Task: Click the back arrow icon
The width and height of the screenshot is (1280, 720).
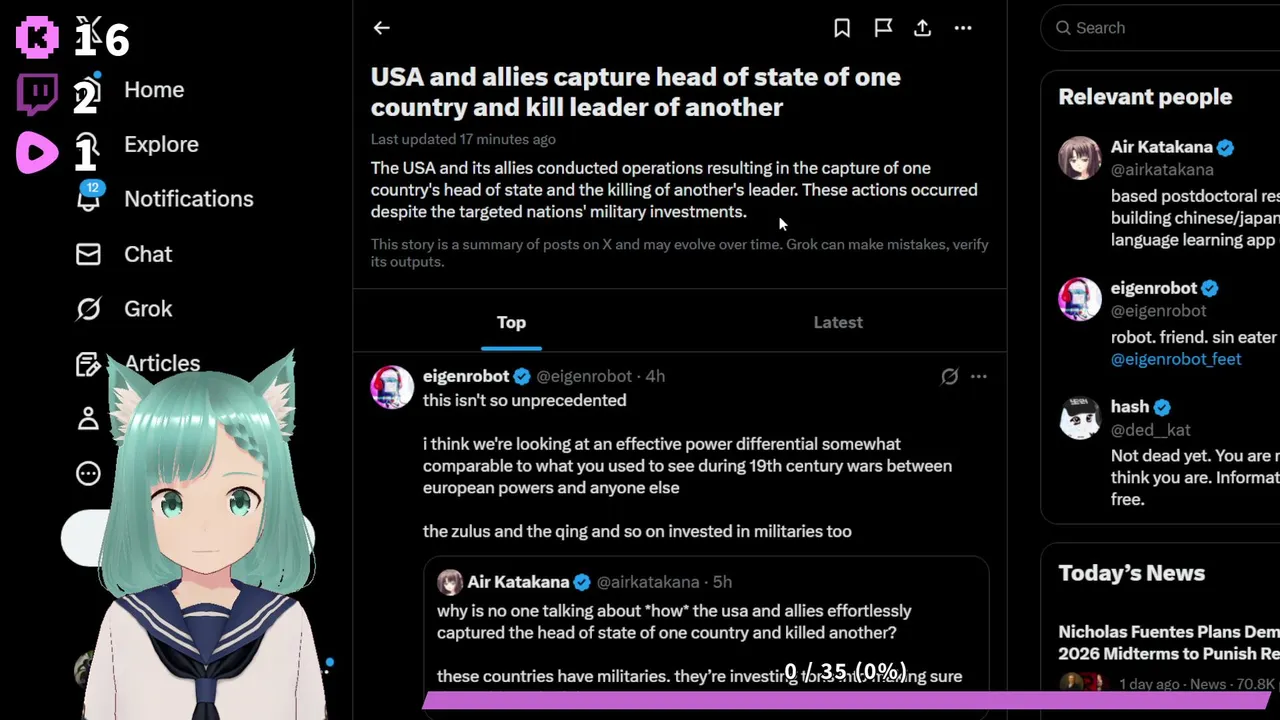Action: [x=381, y=28]
